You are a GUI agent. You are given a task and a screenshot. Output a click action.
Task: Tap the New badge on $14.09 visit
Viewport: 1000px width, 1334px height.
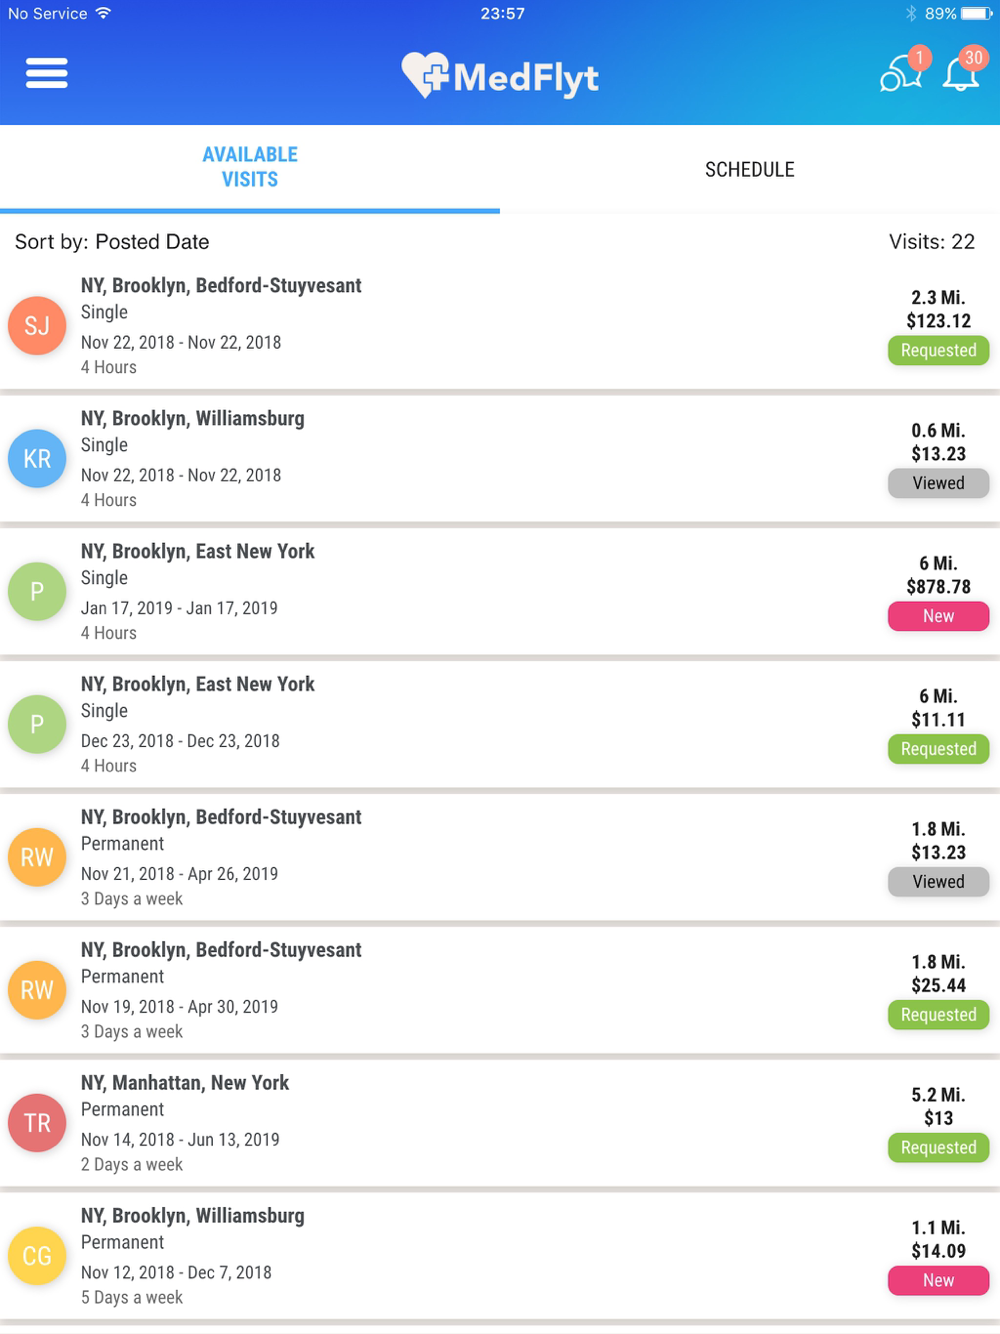coord(938,1280)
